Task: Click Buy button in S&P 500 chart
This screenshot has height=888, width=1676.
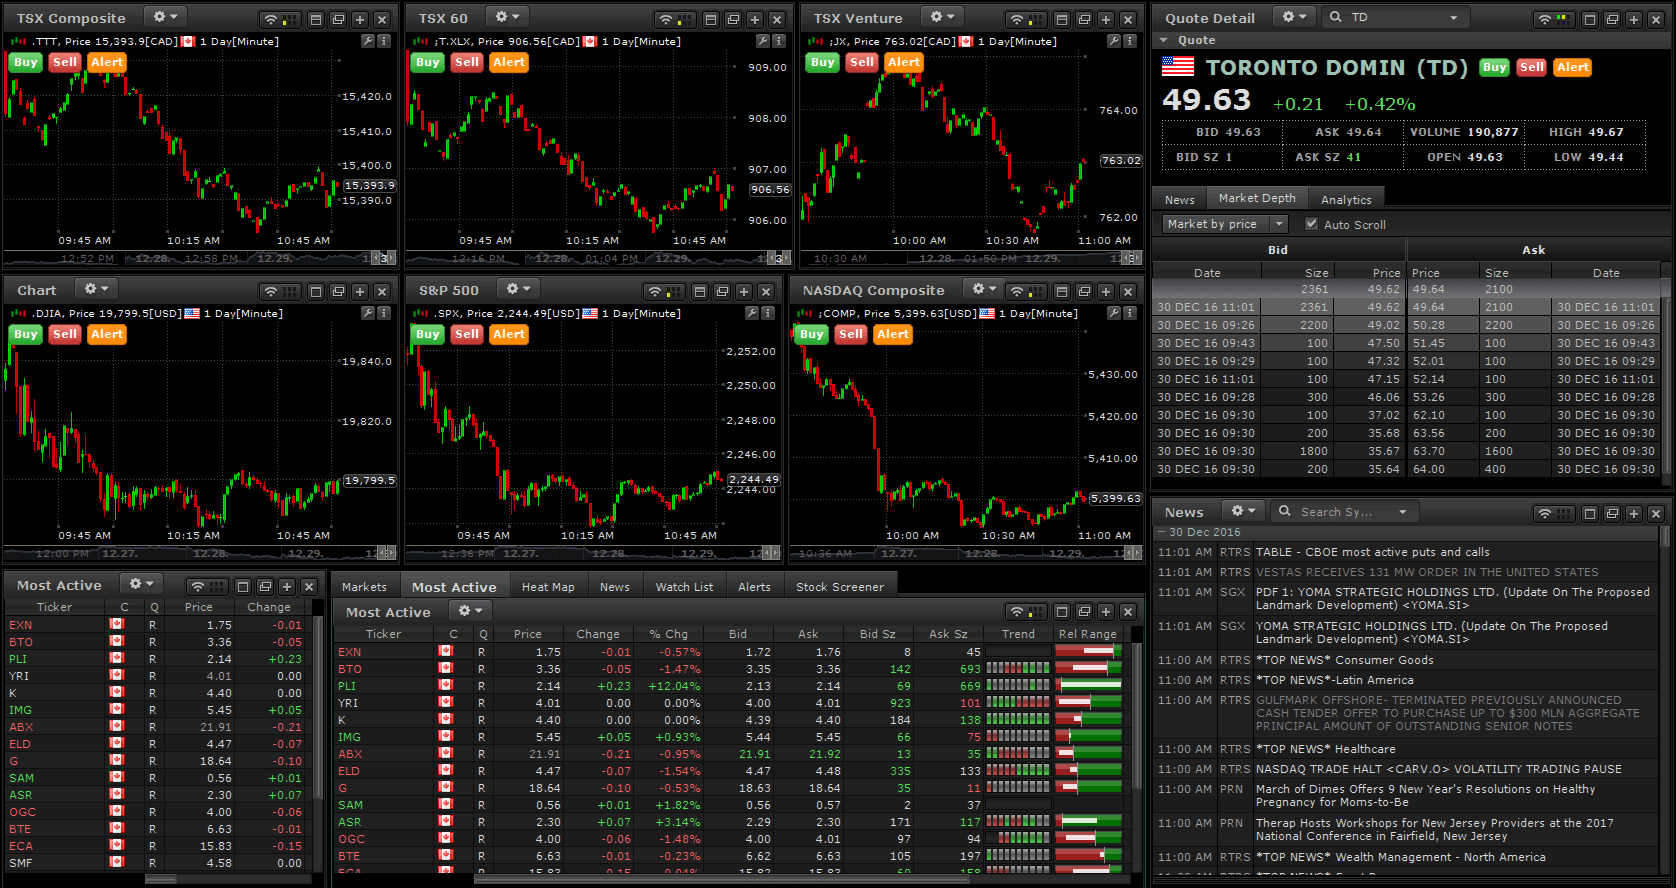Action: 428,334
